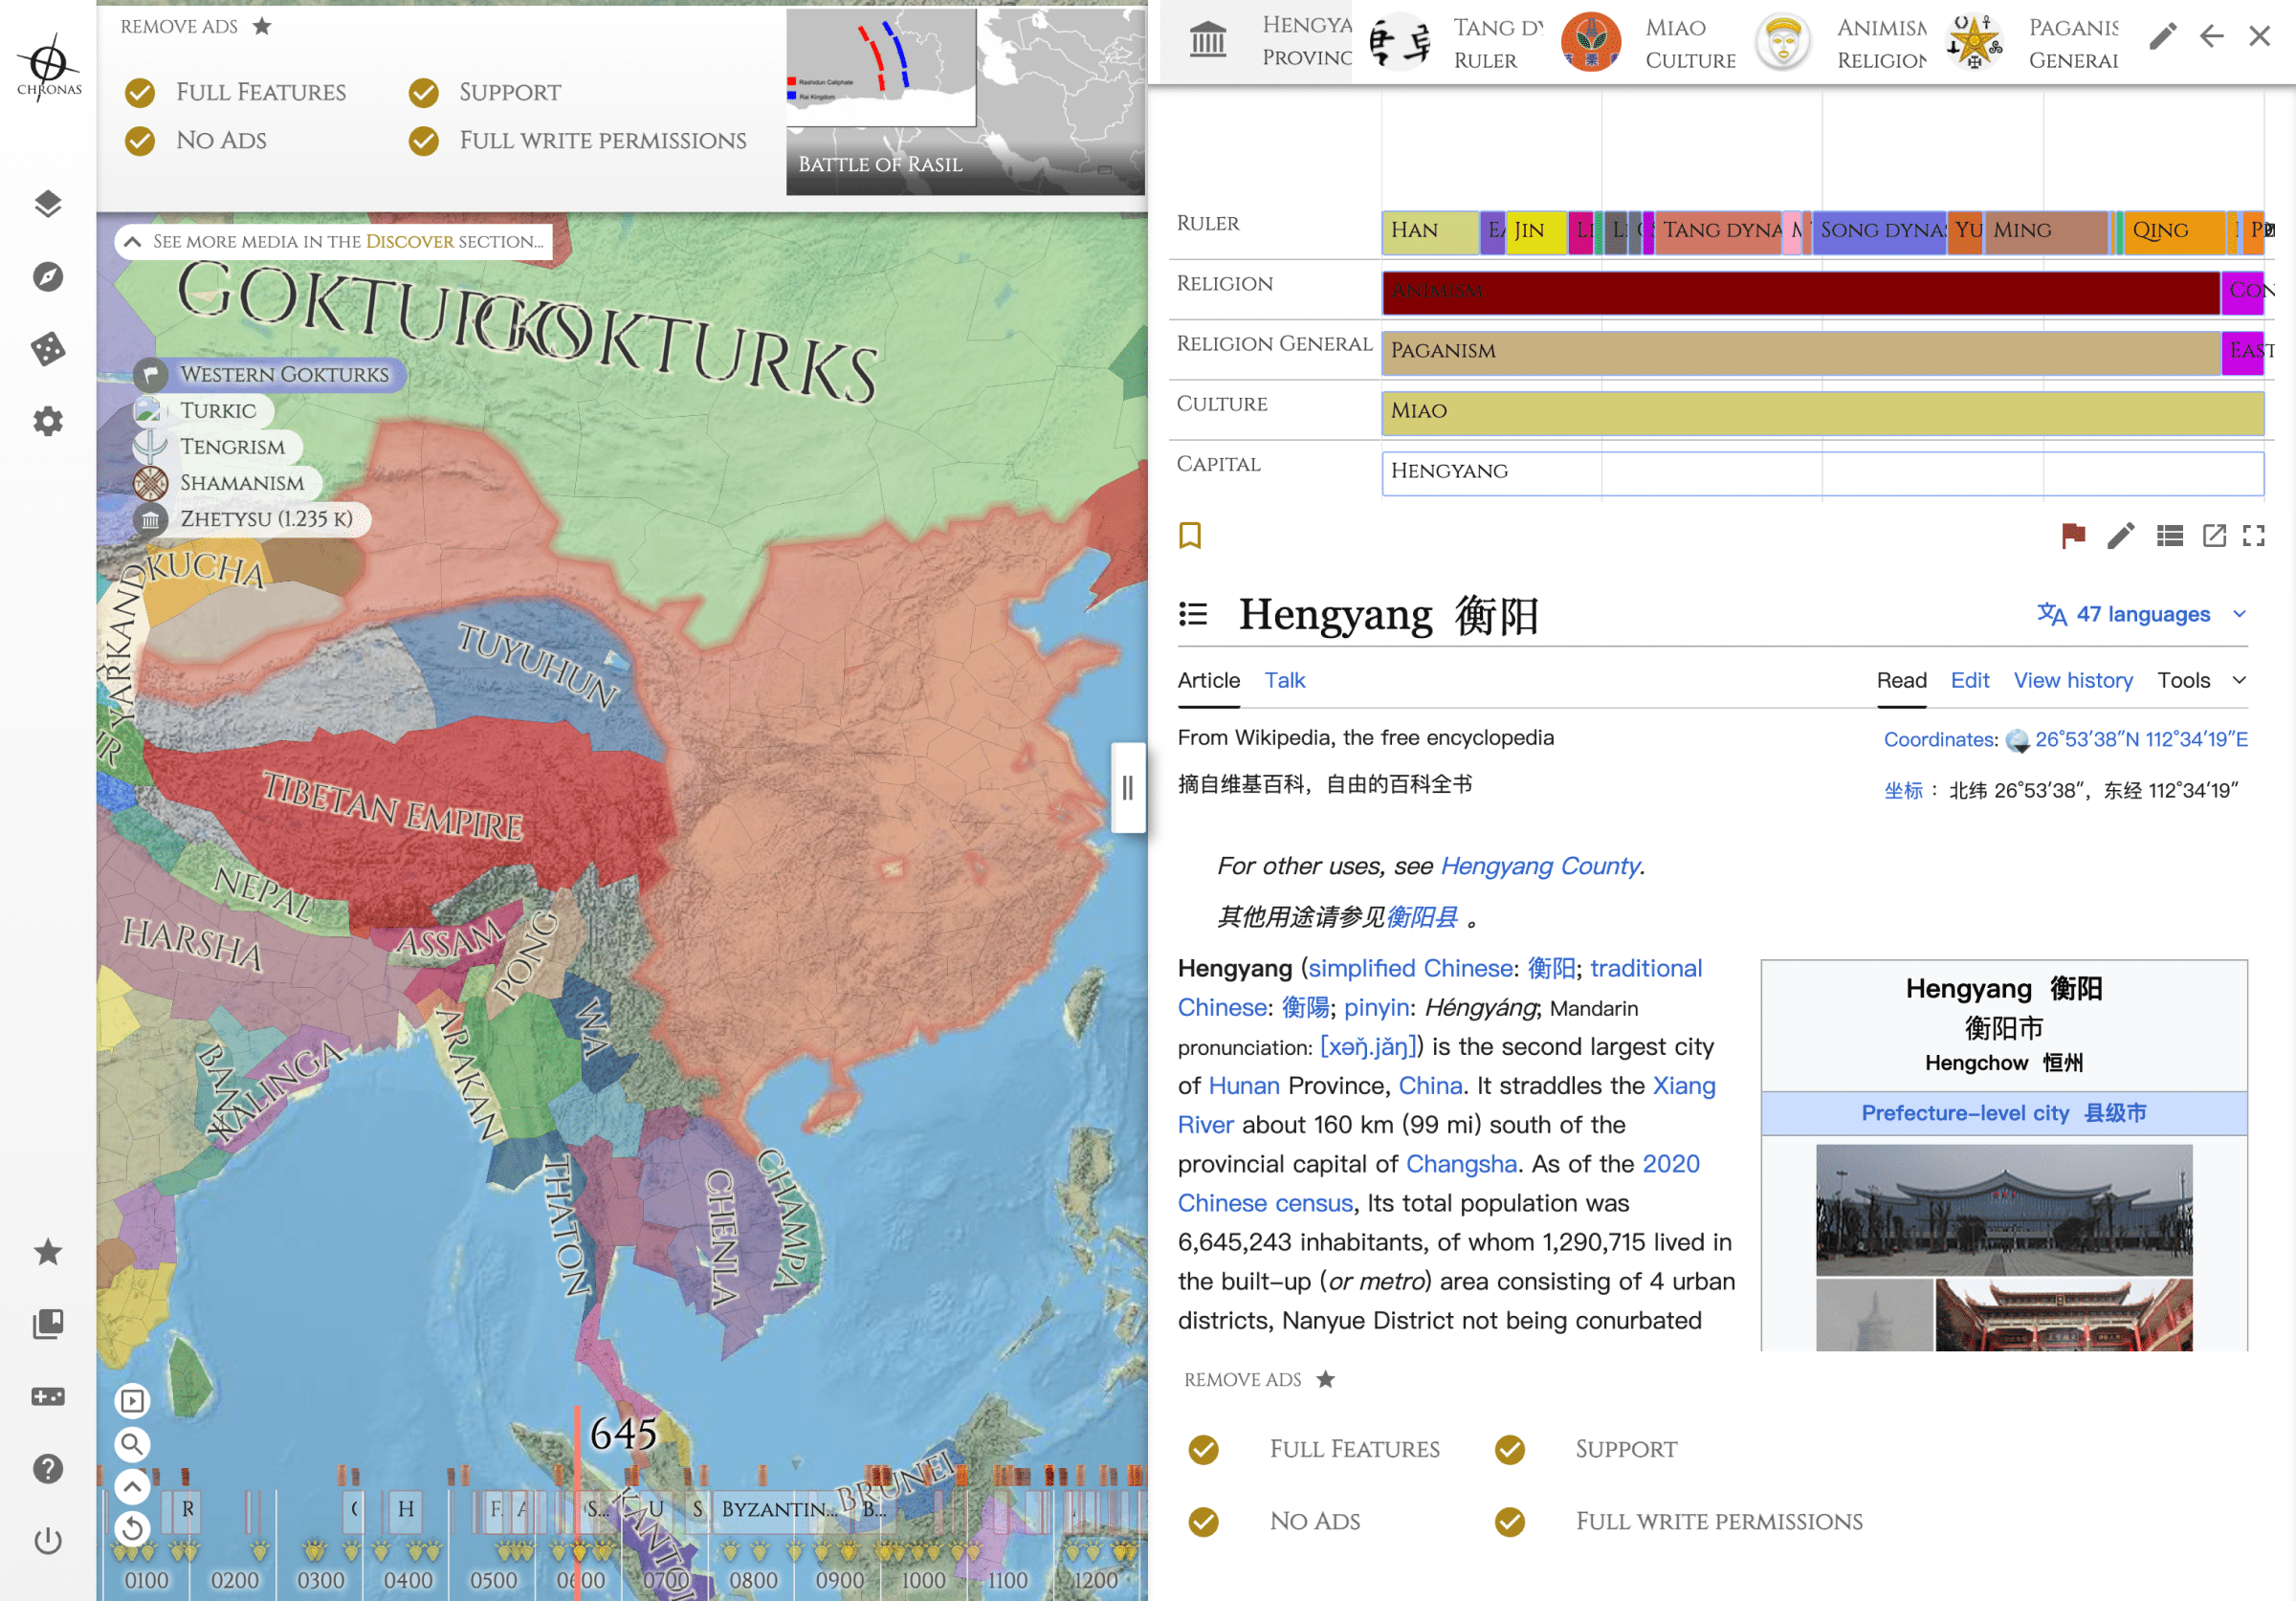Expand the article to fullscreen
The height and width of the screenshot is (1601, 2296).
(x=2254, y=536)
